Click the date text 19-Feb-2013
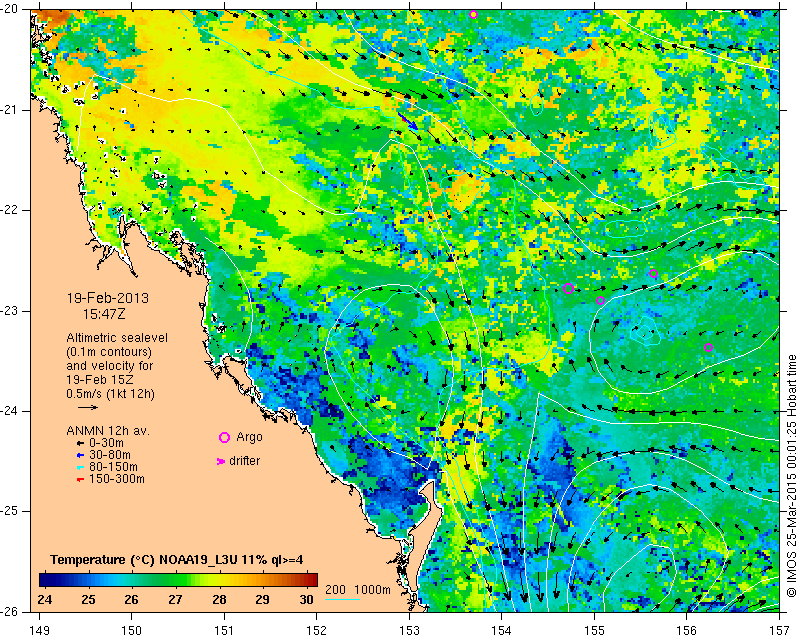The image size is (800, 640). pyautogui.click(x=108, y=298)
